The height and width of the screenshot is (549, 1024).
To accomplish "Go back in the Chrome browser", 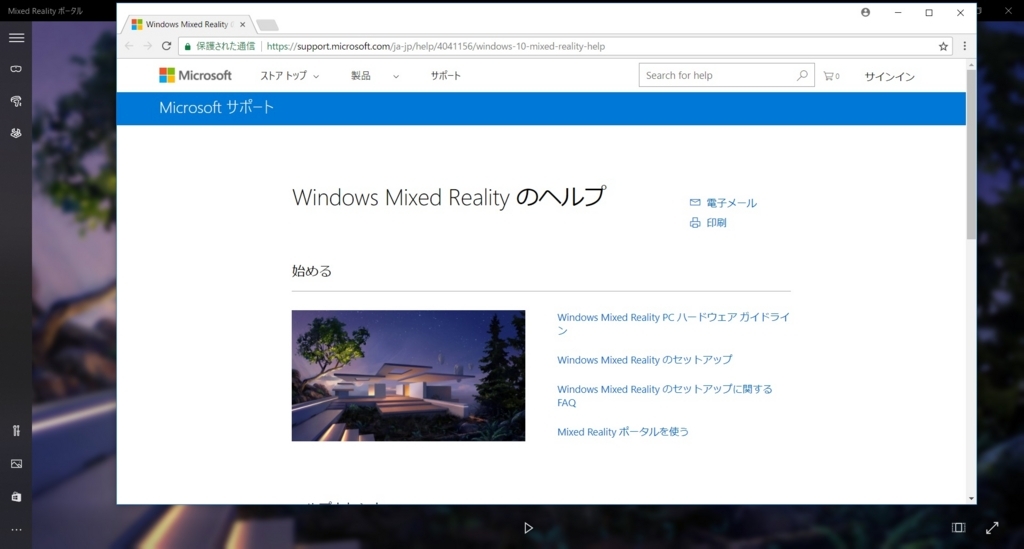I will point(129,46).
